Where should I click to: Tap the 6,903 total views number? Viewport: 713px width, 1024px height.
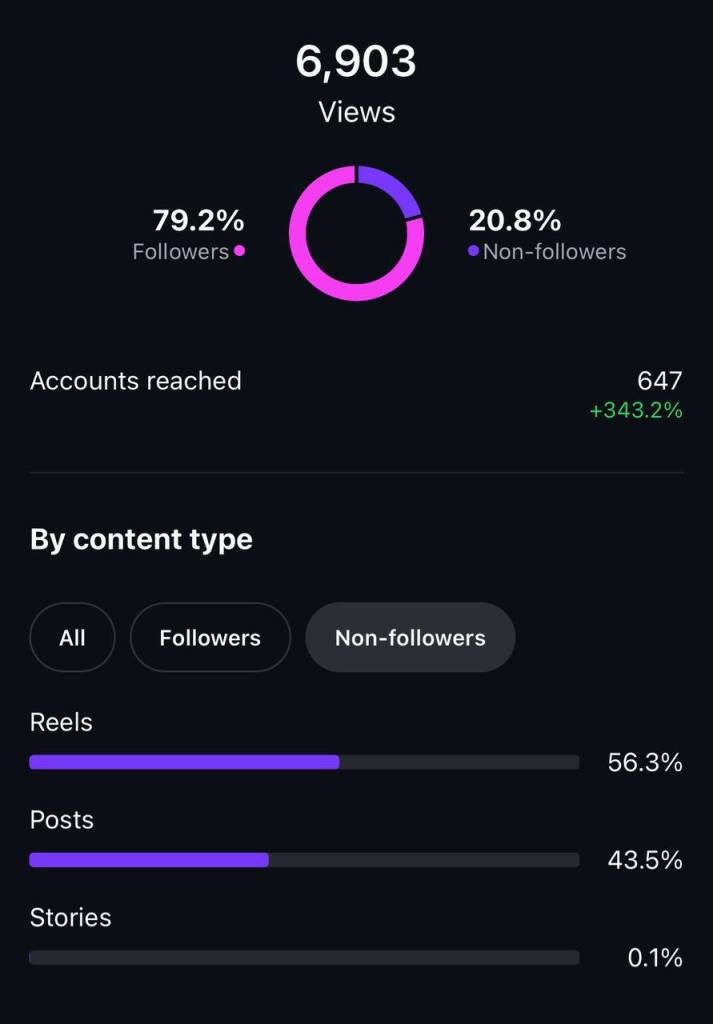(x=356, y=62)
